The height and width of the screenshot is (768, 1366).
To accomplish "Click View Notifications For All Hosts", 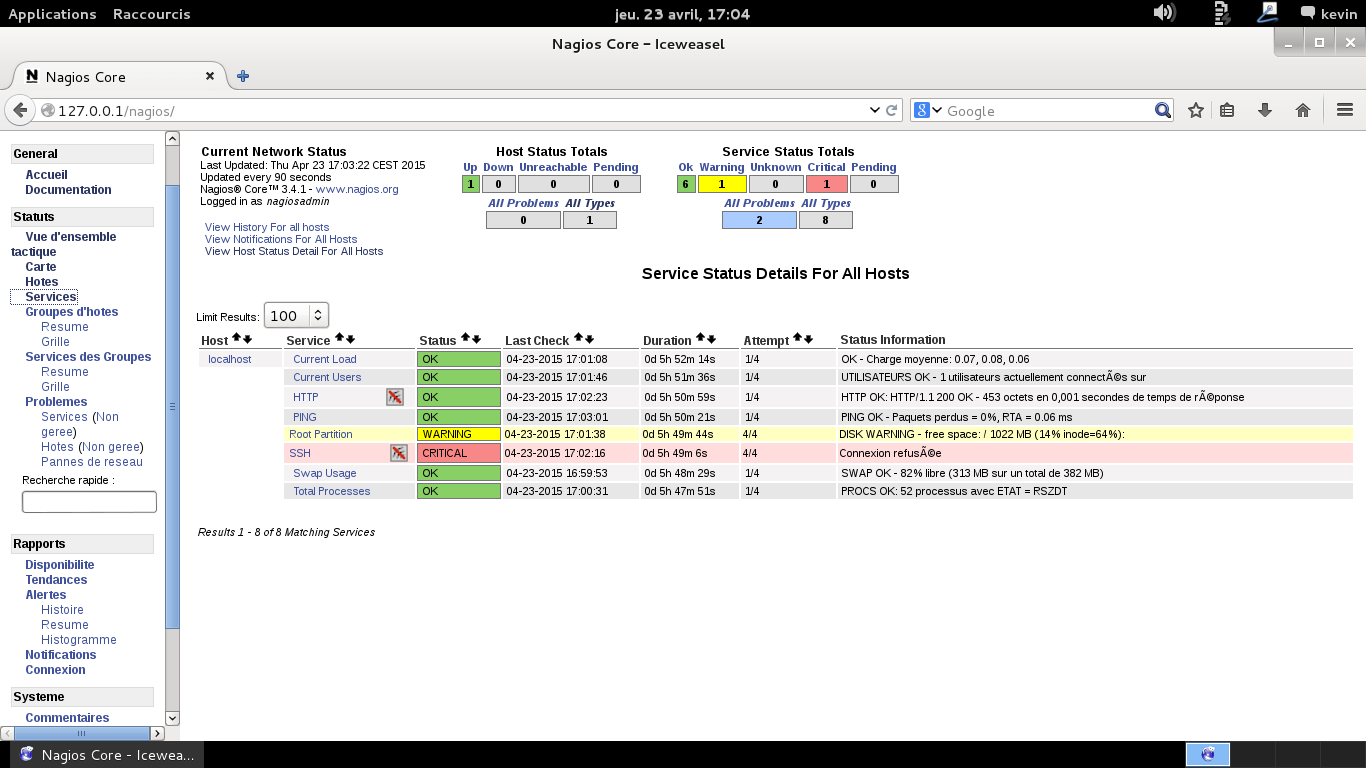I will 281,239.
